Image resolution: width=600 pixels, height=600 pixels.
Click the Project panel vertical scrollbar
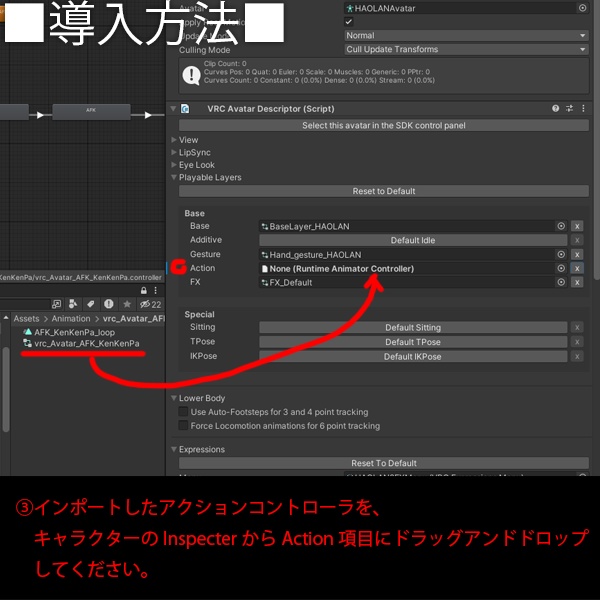tap(5, 390)
